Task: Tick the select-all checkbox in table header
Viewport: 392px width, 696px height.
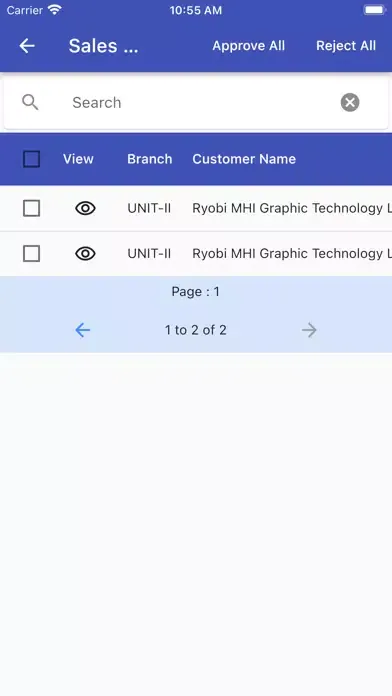Action: pos(32,159)
